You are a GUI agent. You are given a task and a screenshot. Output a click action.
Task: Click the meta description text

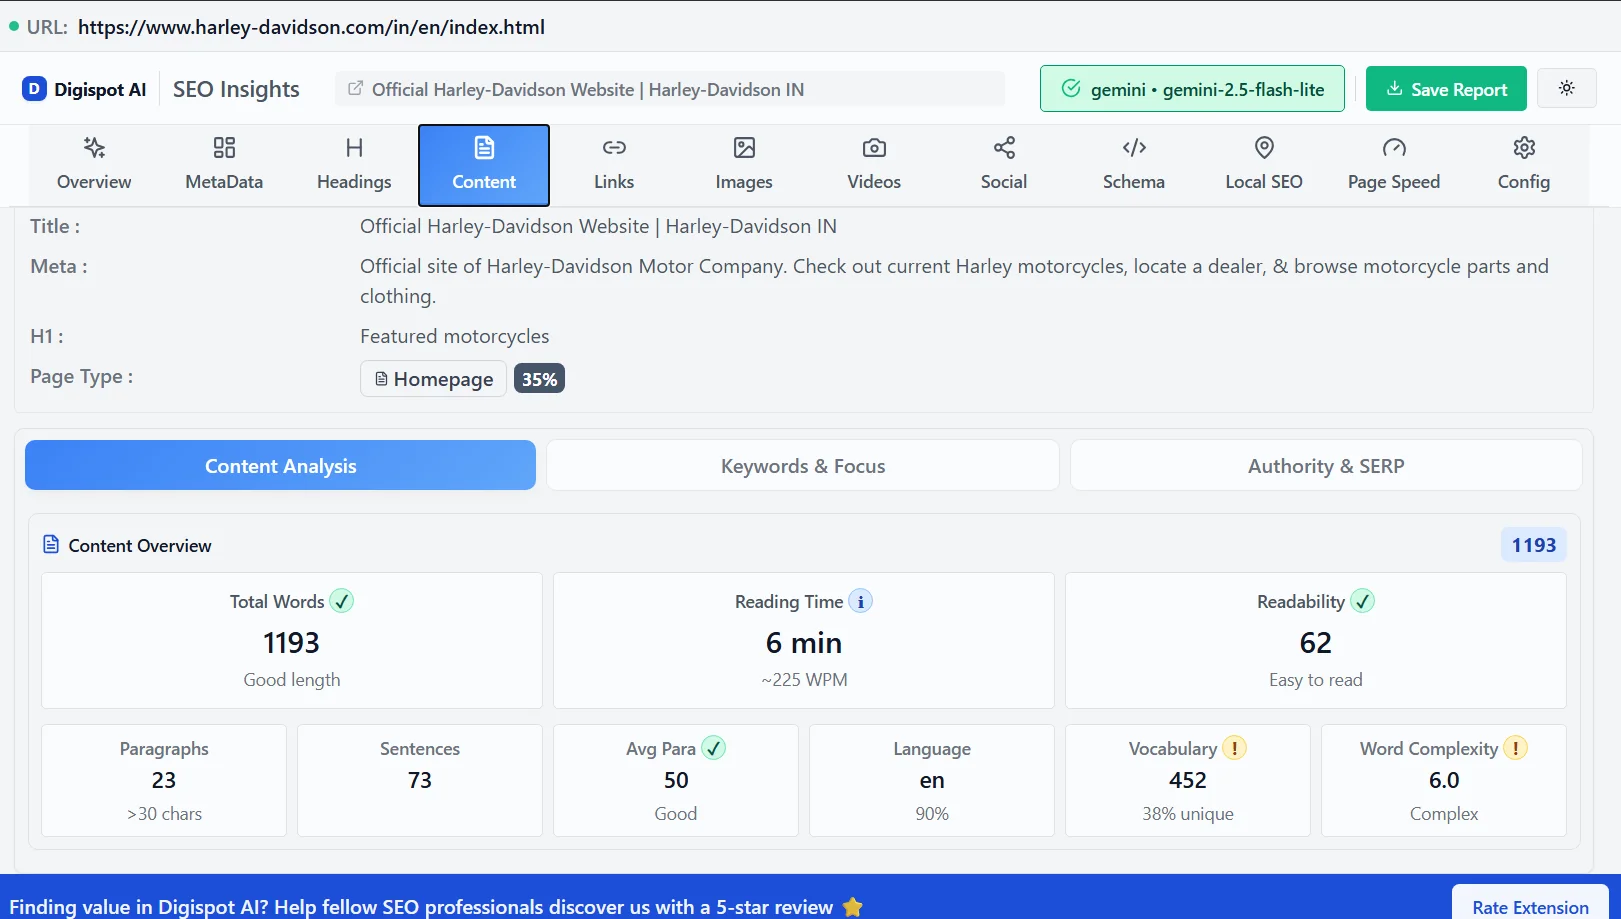coord(954,281)
